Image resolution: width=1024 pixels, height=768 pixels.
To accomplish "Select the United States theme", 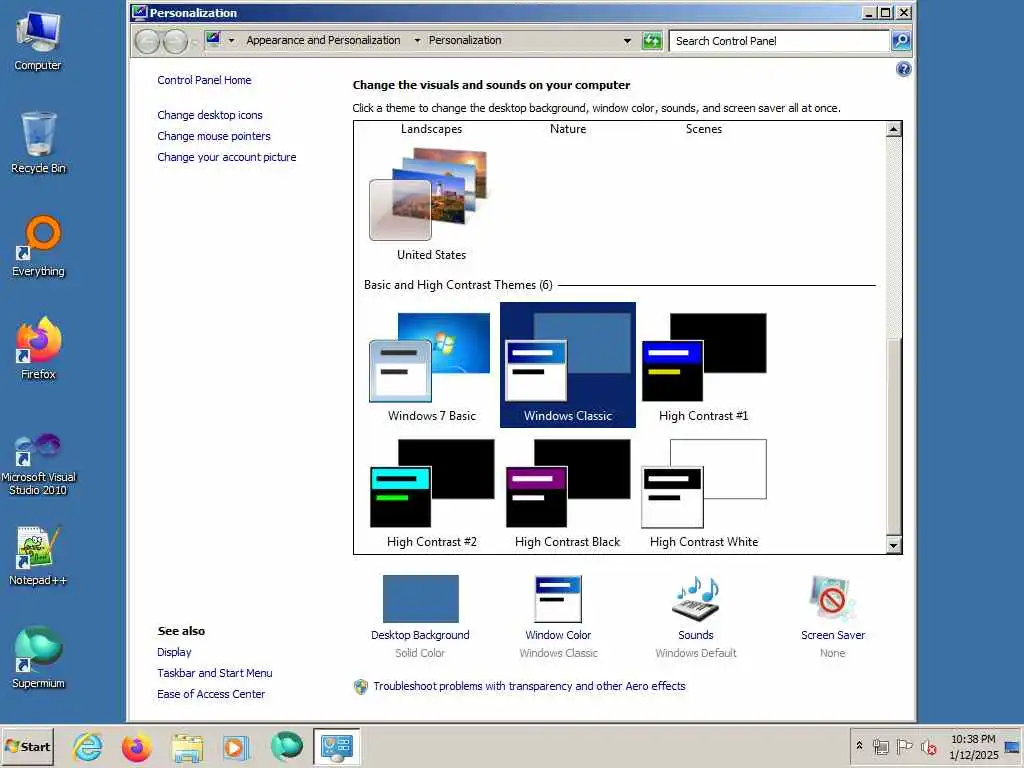I will point(432,204).
